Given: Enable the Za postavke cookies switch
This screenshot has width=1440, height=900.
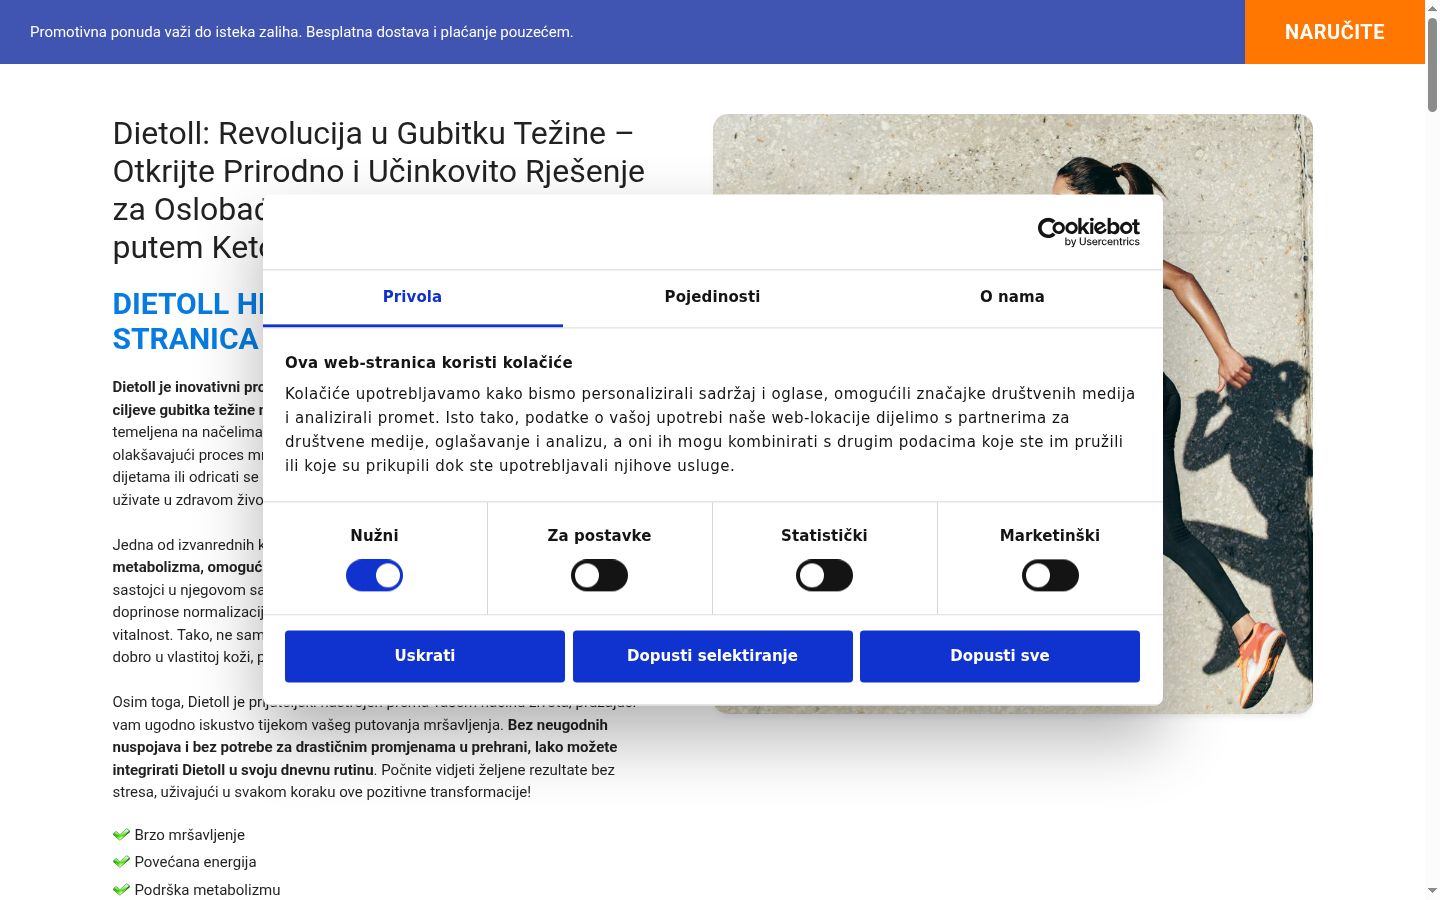Looking at the screenshot, I should click(x=599, y=575).
